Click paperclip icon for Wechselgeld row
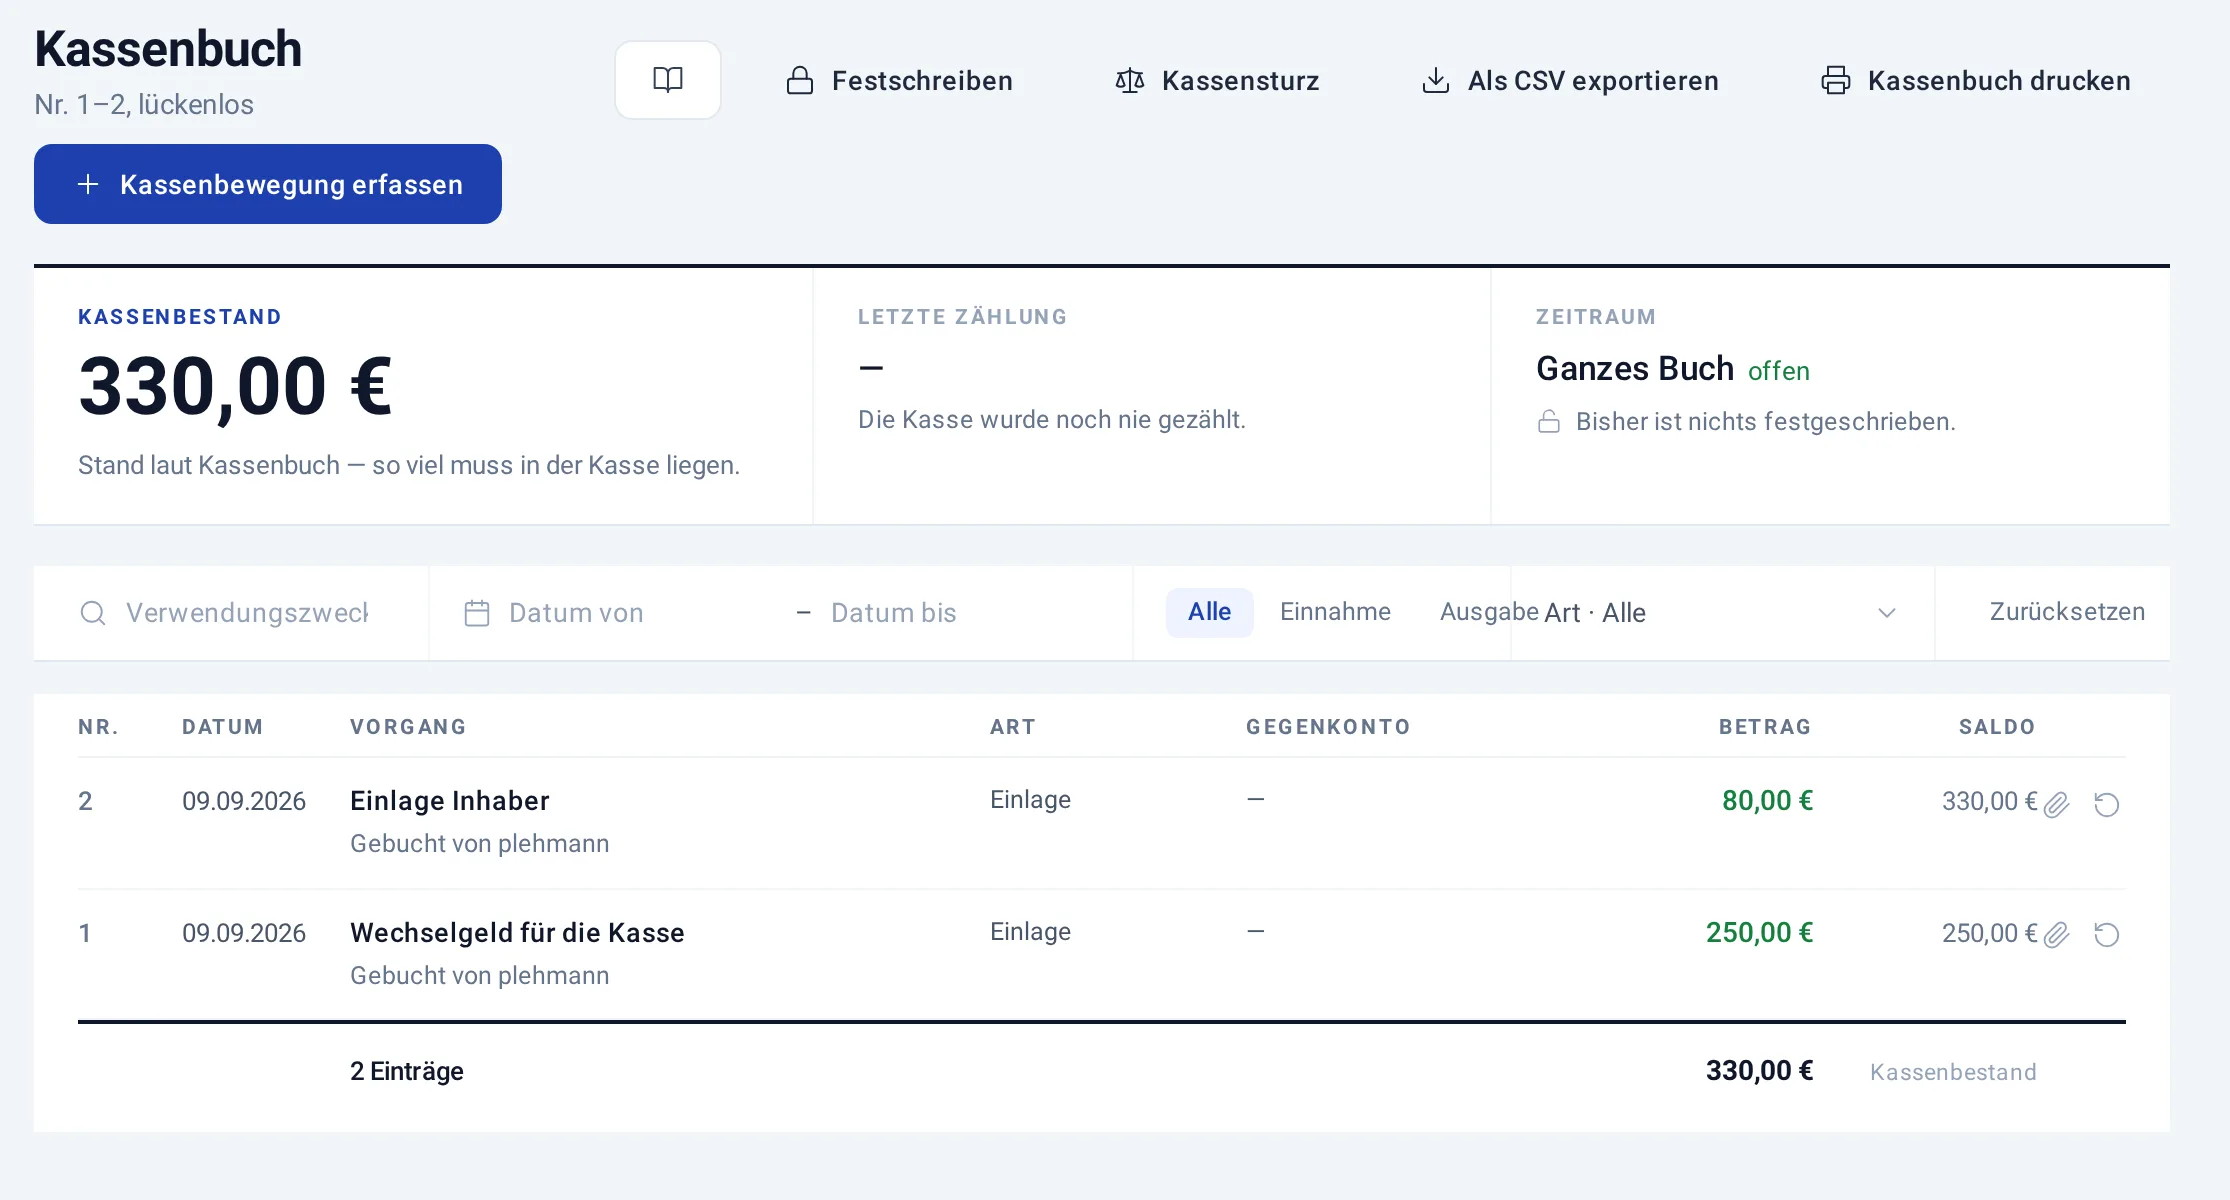2230x1200 pixels. [2056, 935]
